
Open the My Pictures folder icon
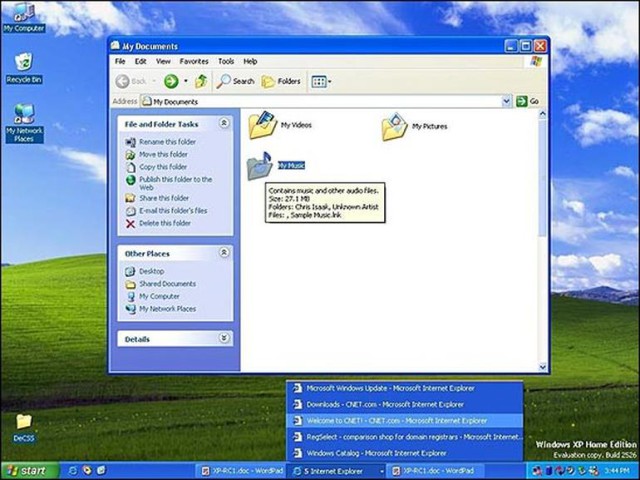394,127
